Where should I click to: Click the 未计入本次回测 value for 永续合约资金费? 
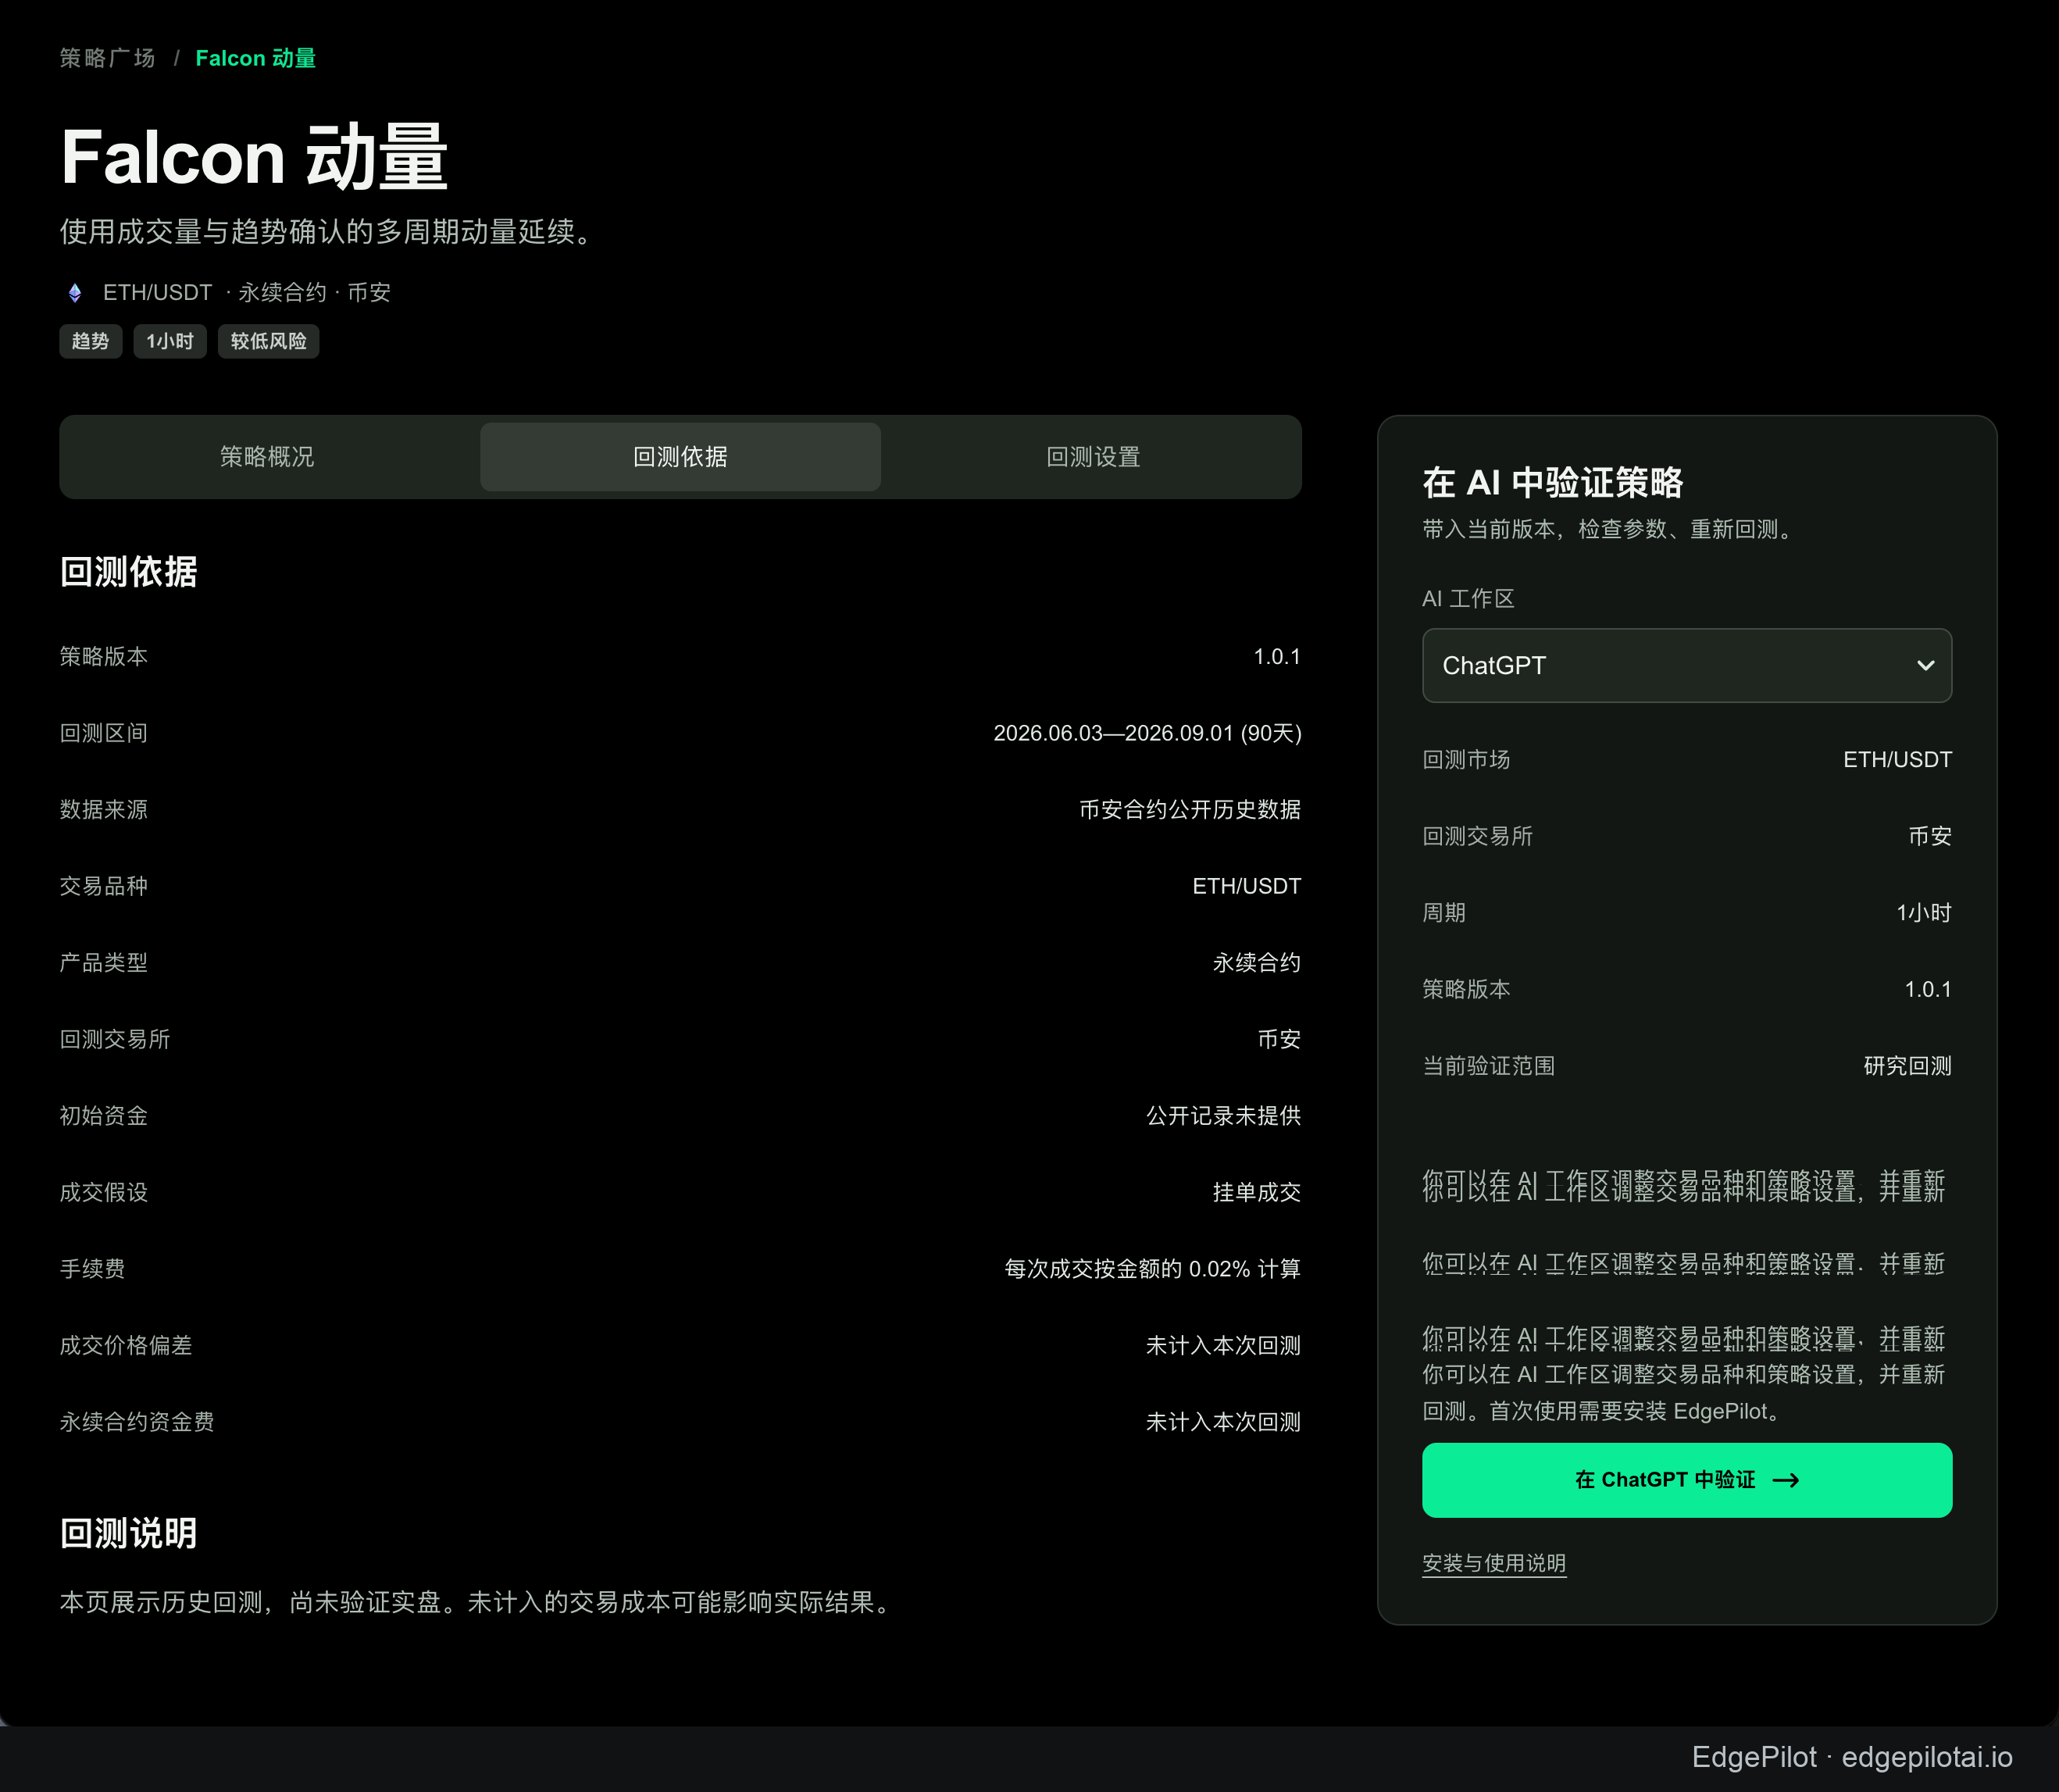[1223, 1422]
